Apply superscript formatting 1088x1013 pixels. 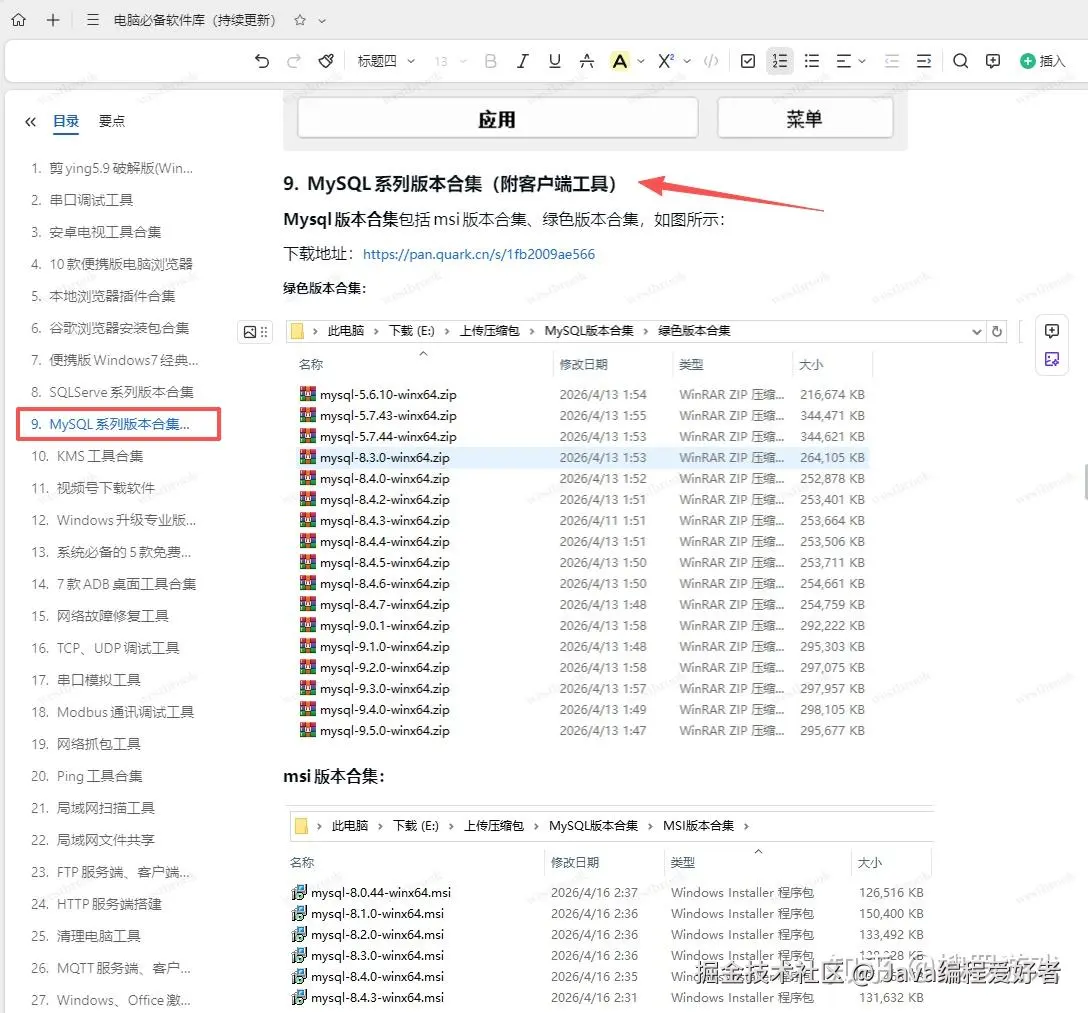tap(666, 61)
